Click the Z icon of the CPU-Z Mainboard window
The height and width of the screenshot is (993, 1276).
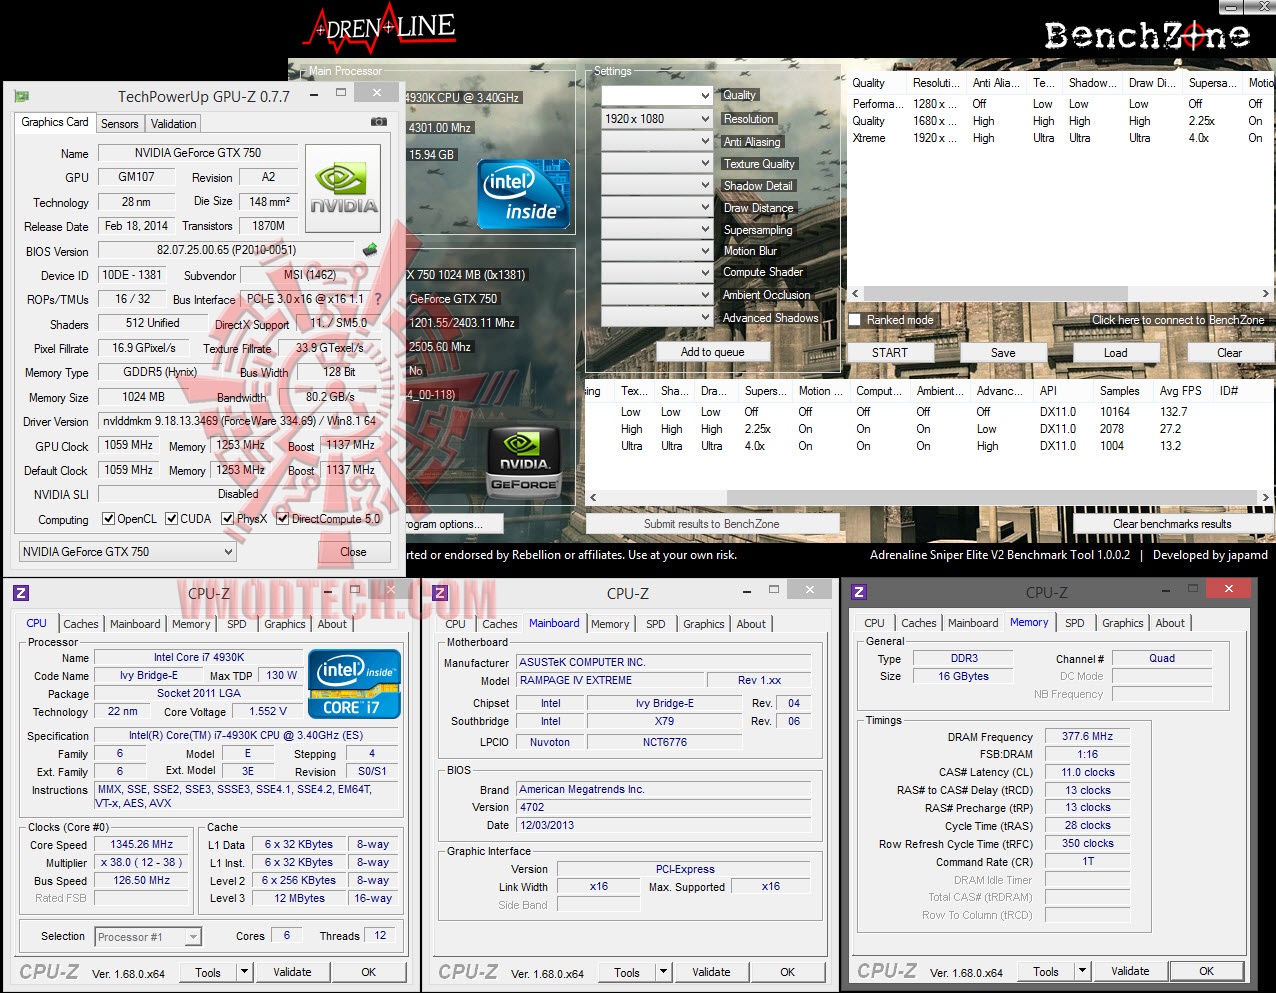pyautogui.click(x=440, y=593)
